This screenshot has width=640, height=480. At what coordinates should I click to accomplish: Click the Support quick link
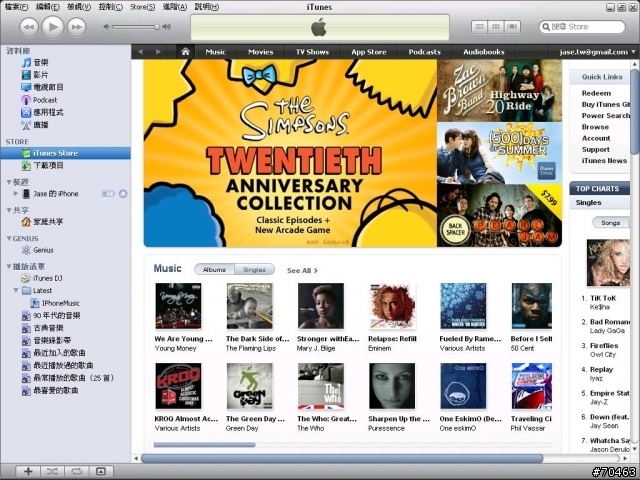point(596,149)
